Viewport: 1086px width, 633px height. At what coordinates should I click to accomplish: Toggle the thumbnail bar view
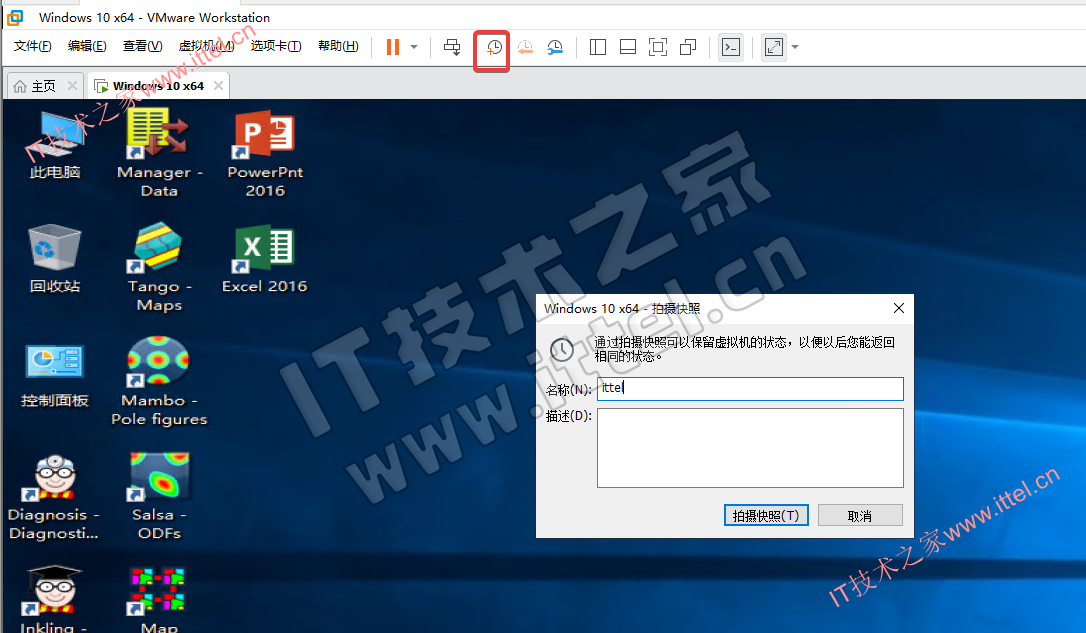[627, 47]
